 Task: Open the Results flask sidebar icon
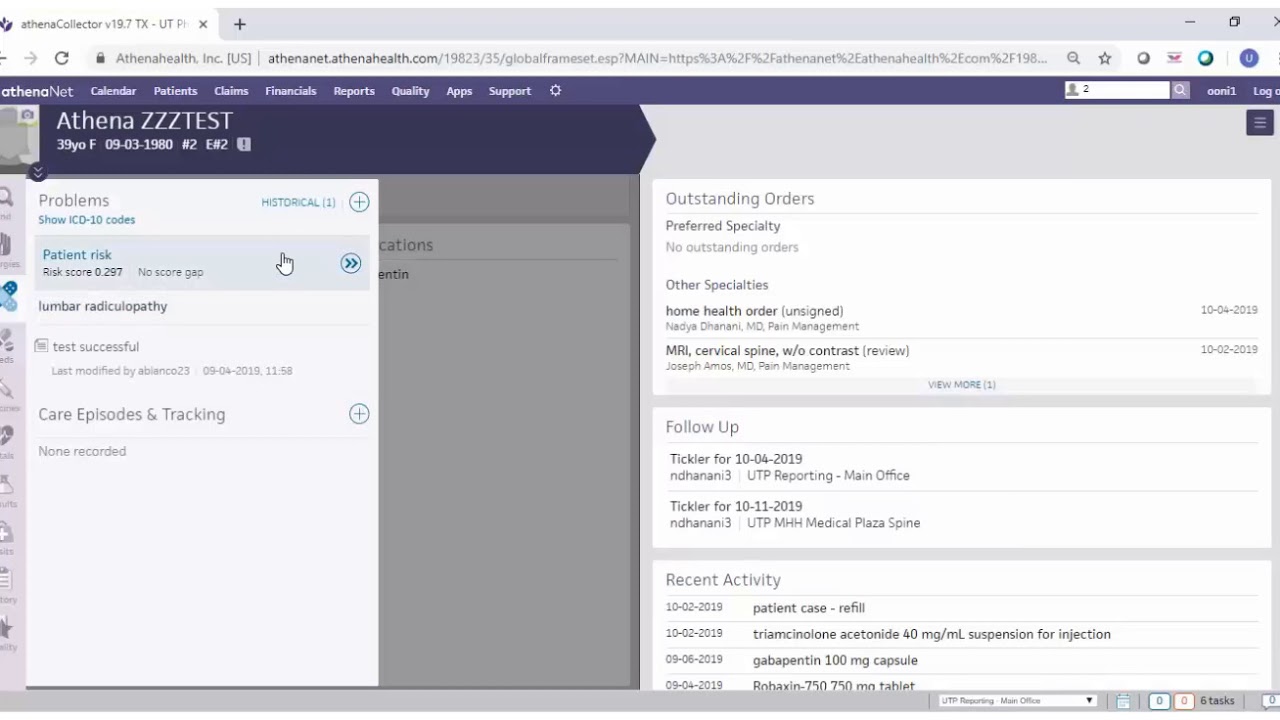5,486
